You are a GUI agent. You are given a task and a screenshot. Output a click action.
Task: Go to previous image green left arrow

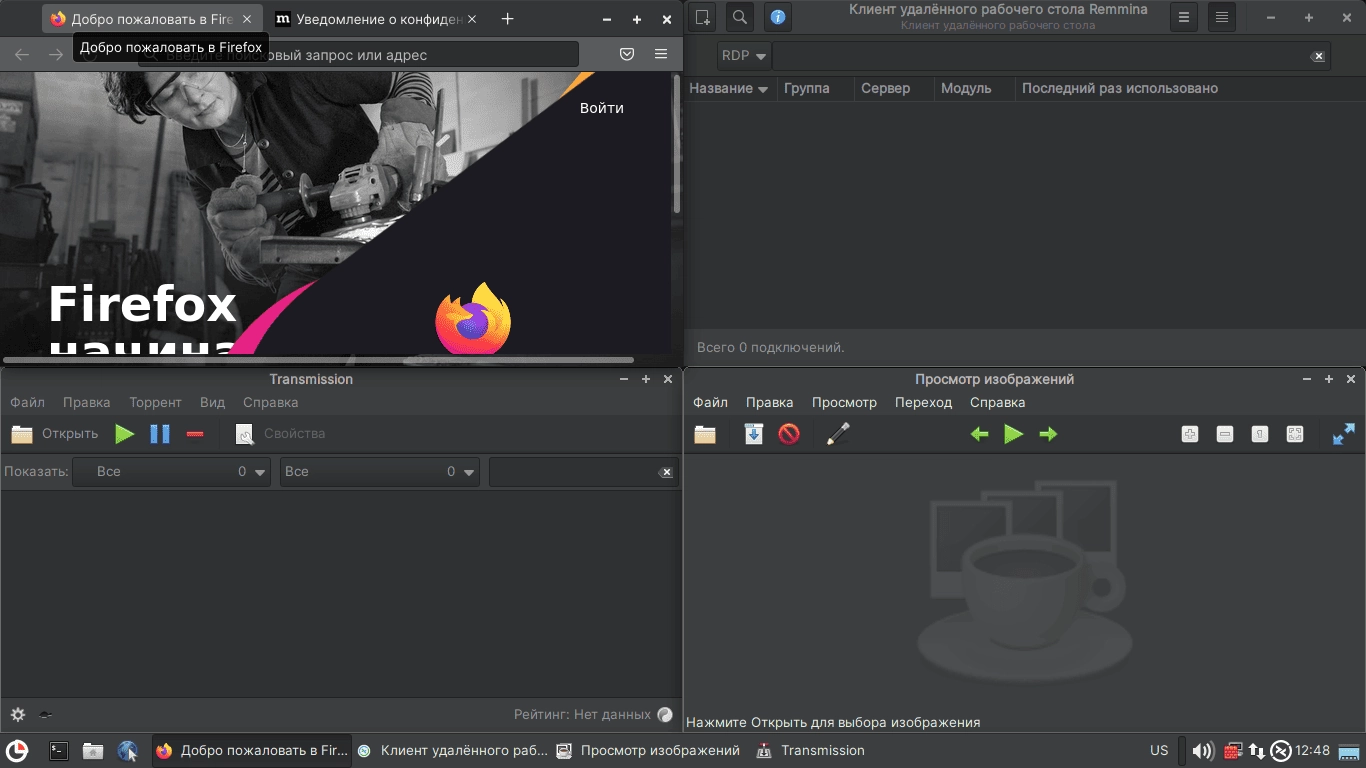click(x=980, y=434)
